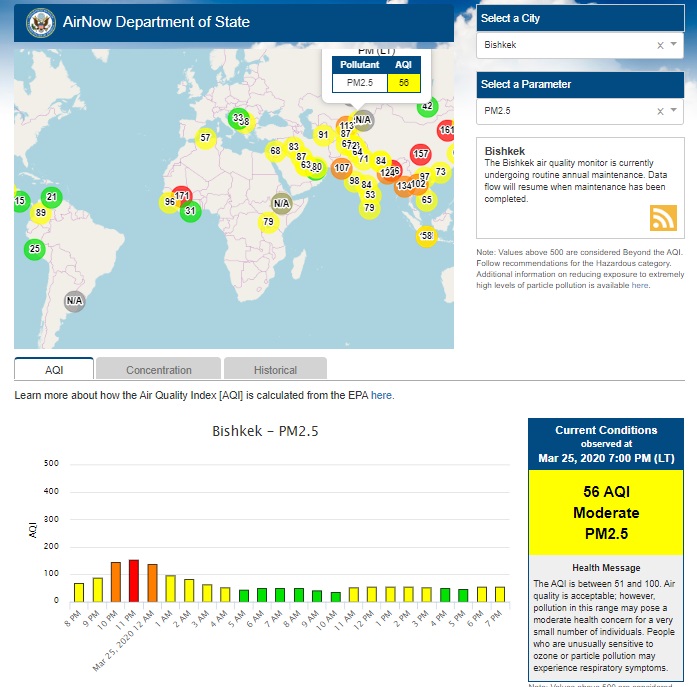Click the yellow 79 marker in Africa

[x=267, y=222]
